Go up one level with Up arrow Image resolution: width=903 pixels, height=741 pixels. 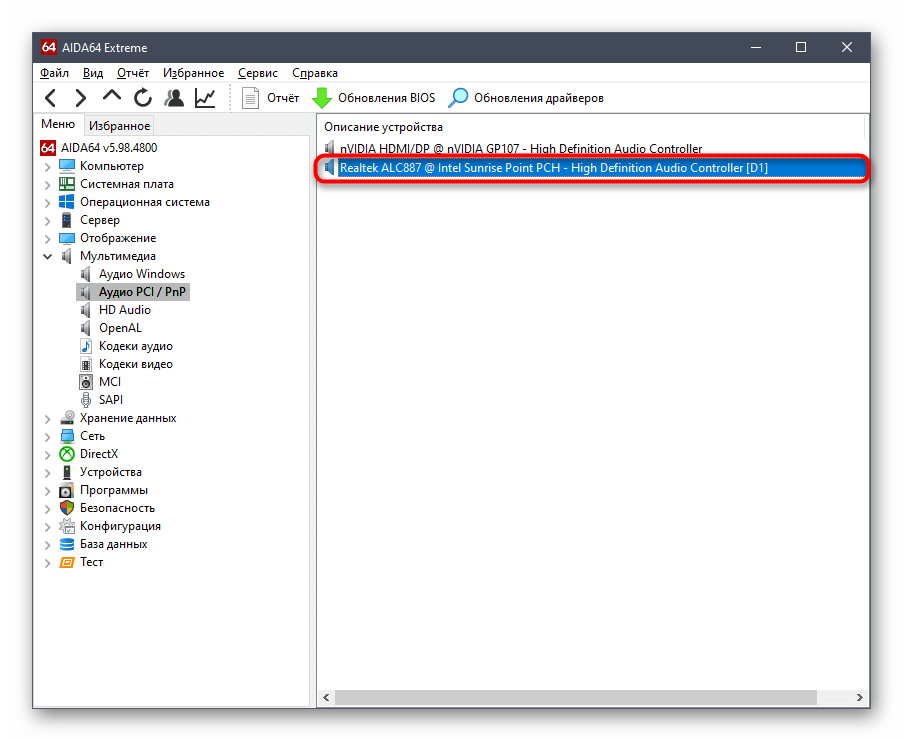point(112,96)
